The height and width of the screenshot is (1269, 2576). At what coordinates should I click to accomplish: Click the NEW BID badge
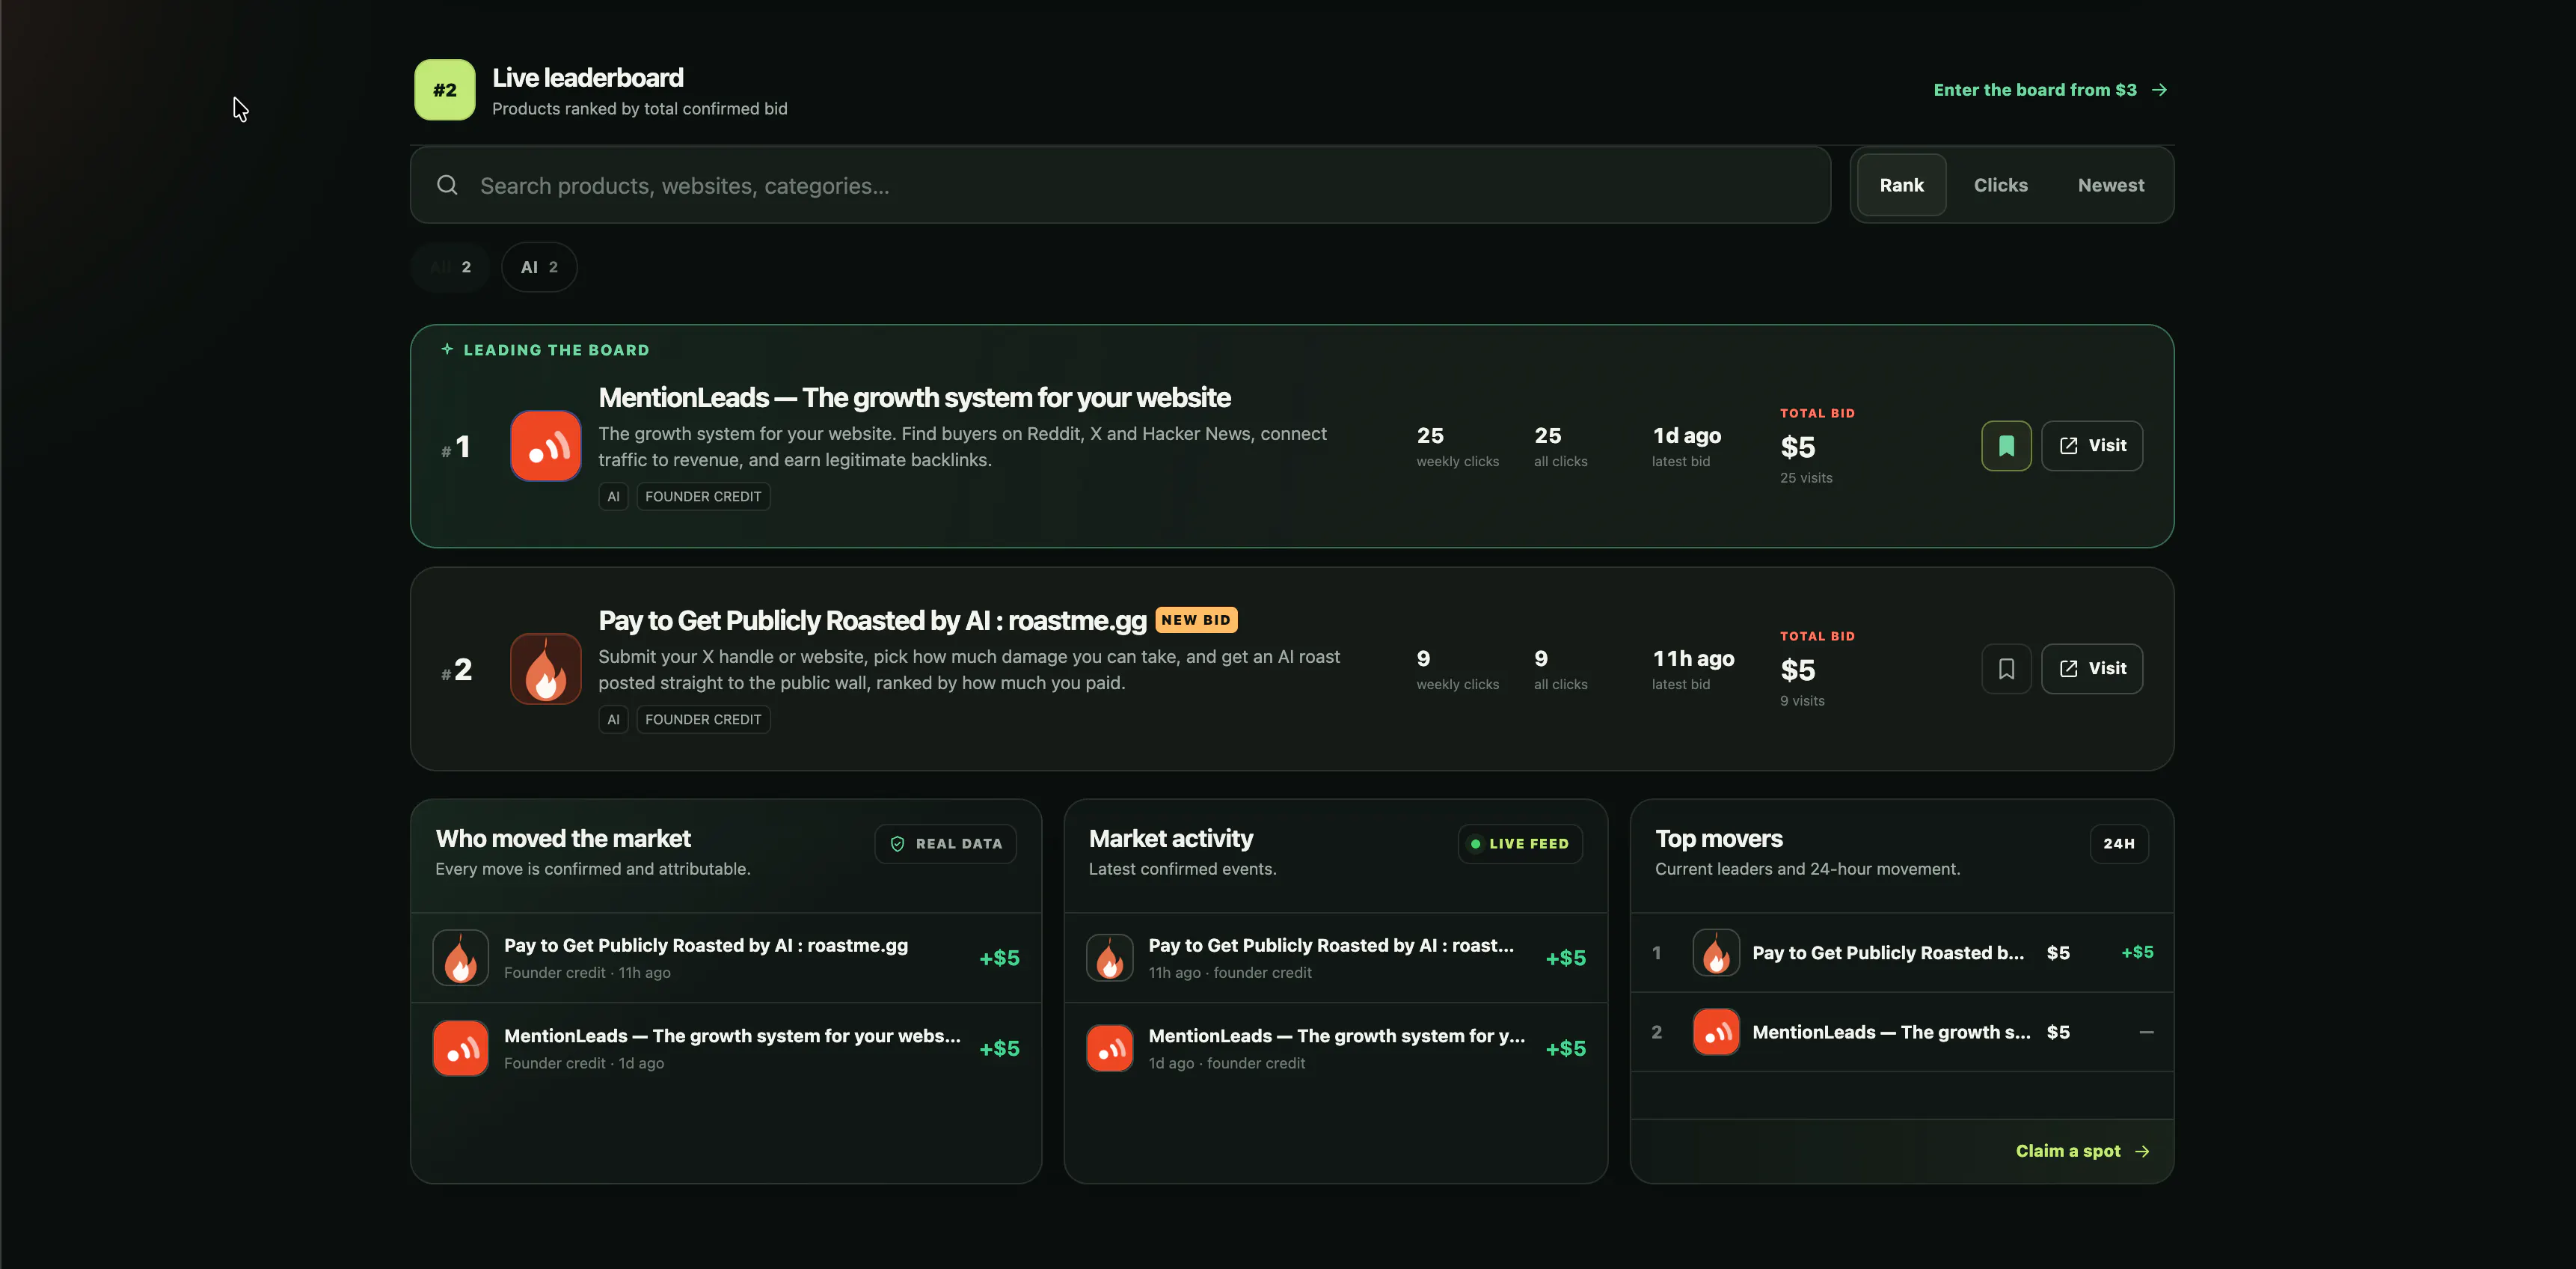pyautogui.click(x=1196, y=620)
